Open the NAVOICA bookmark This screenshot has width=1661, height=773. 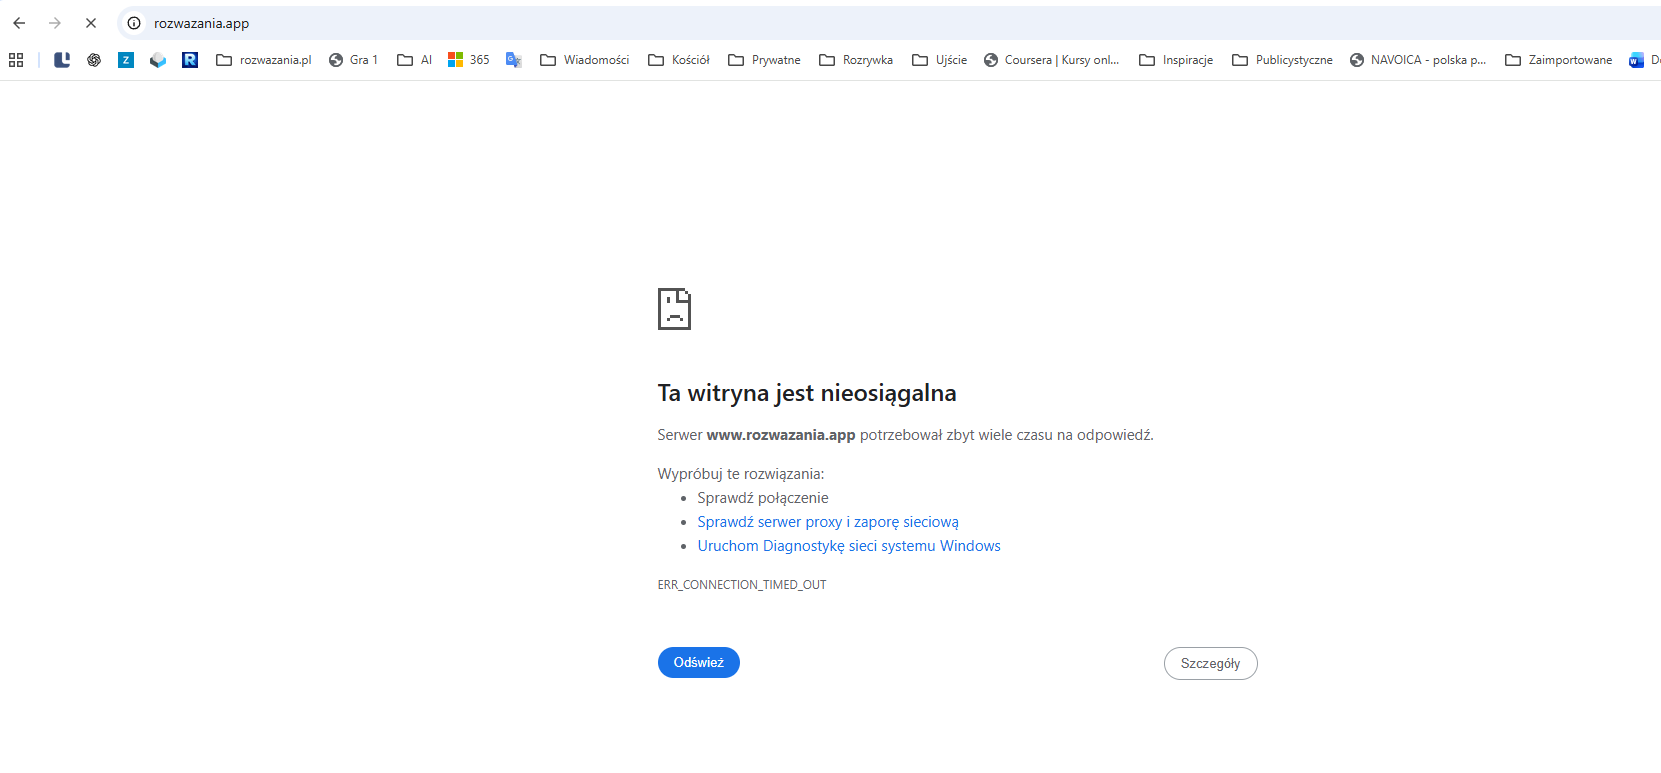click(x=1418, y=60)
